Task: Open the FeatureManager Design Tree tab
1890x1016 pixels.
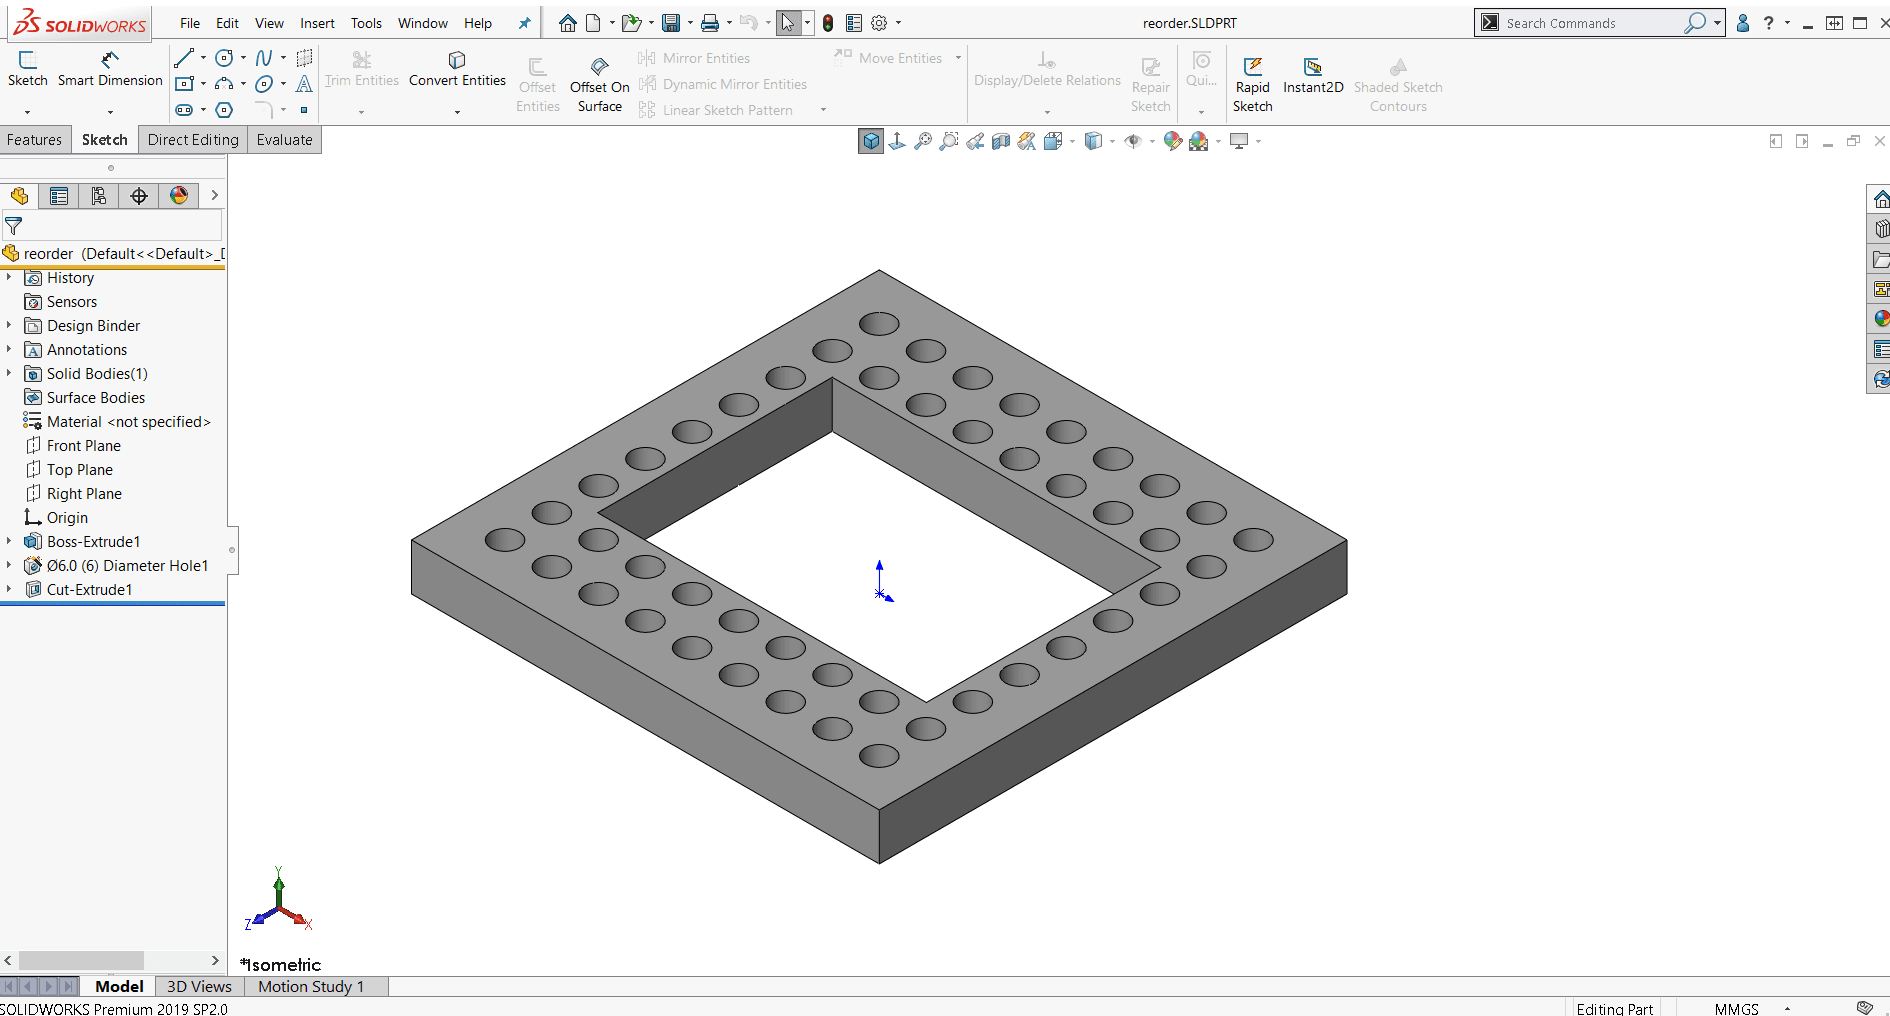Action: pyautogui.click(x=19, y=196)
